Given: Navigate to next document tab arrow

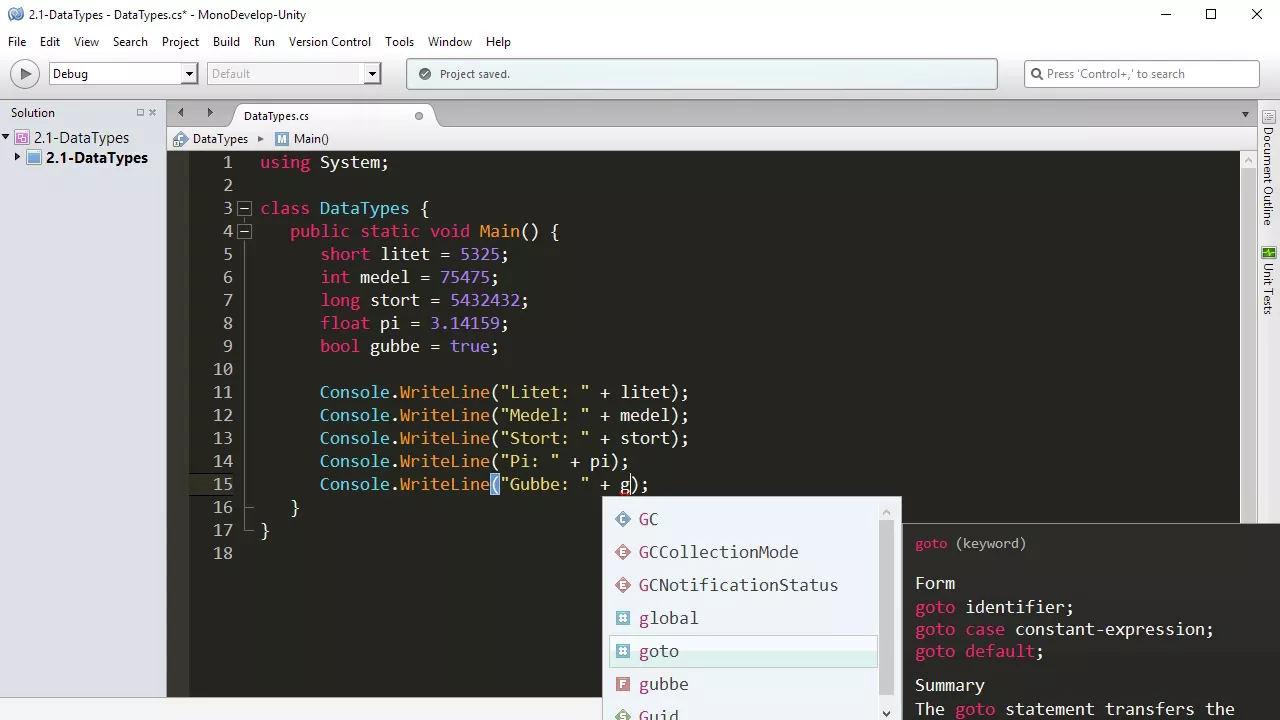Looking at the screenshot, I should [x=210, y=113].
